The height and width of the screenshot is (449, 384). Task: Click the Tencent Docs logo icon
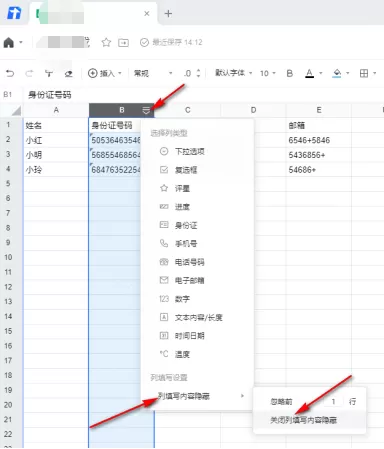(14, 13)
